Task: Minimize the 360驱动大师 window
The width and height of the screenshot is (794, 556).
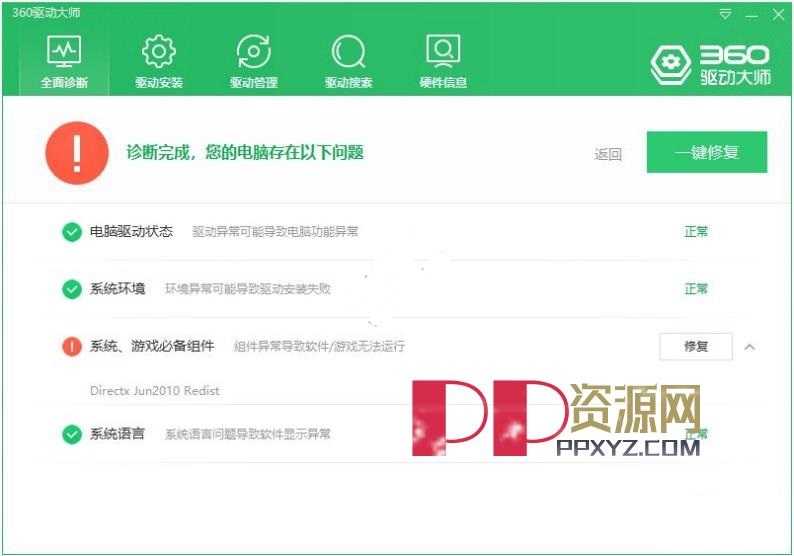Action: pyautogui.click(x=751, y=15)
